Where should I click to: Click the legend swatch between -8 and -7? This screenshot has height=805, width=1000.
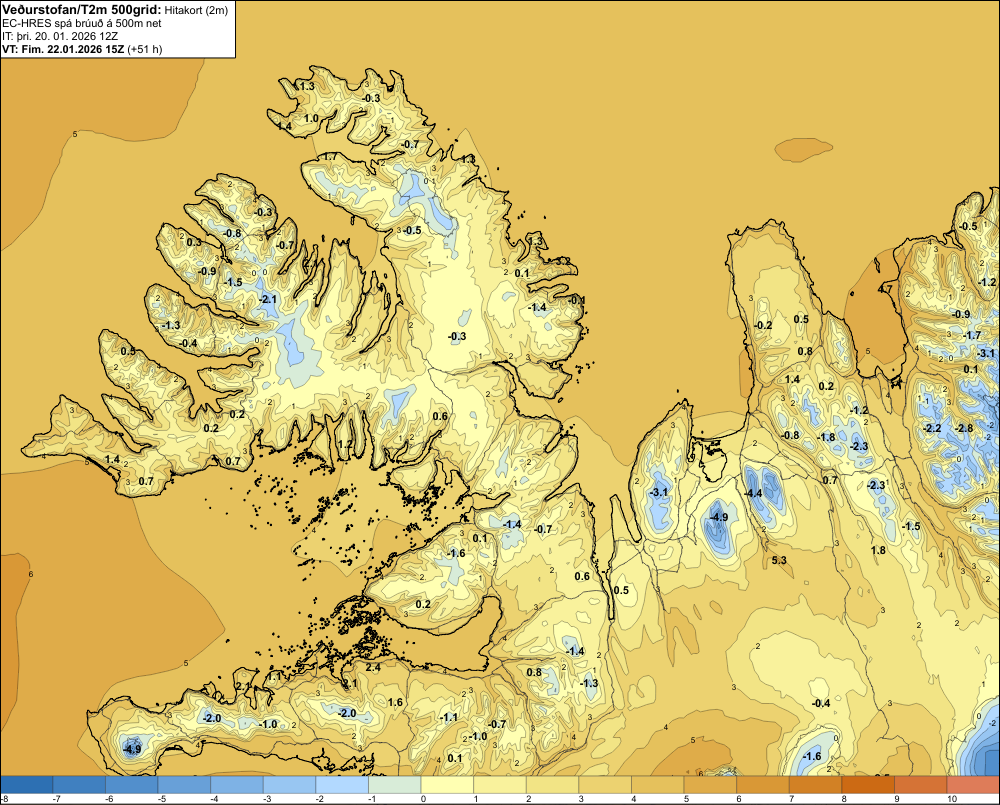(x=27, y=785)
